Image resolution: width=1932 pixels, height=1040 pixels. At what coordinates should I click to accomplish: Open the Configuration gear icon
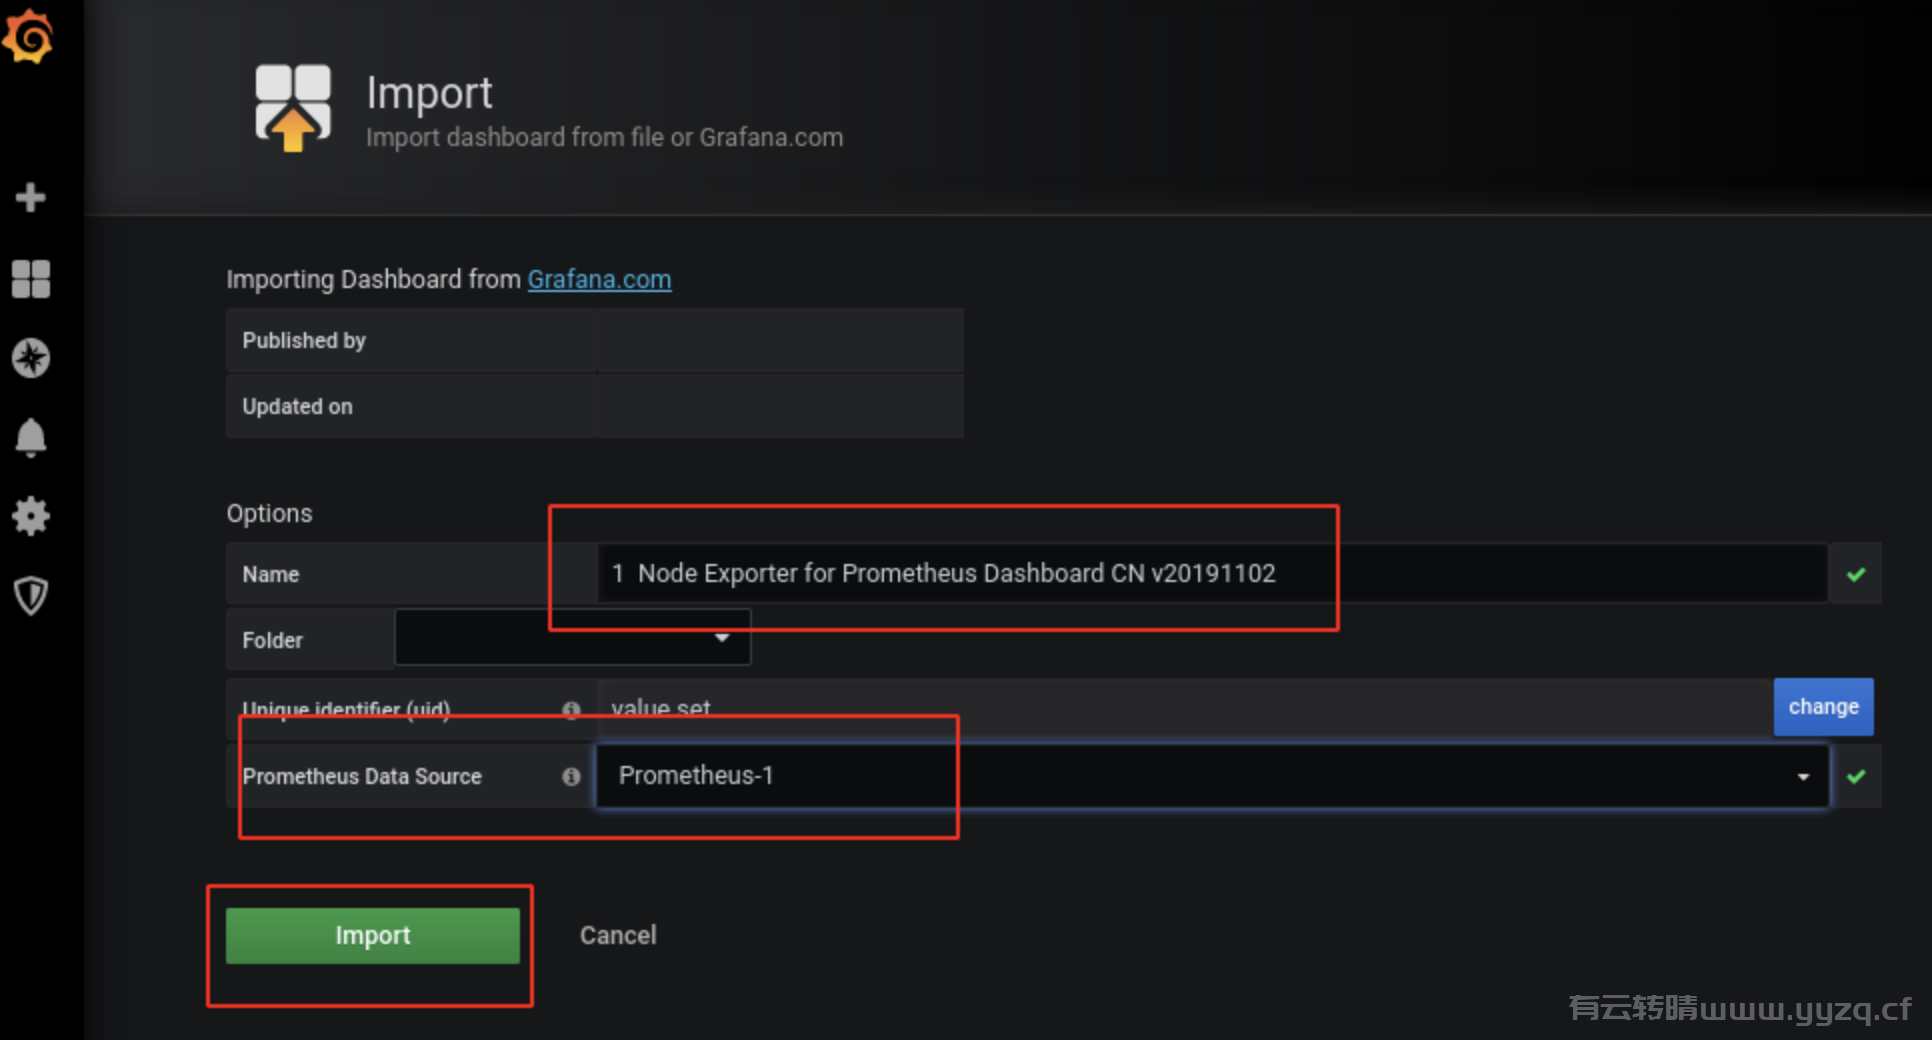pos(31,516)
